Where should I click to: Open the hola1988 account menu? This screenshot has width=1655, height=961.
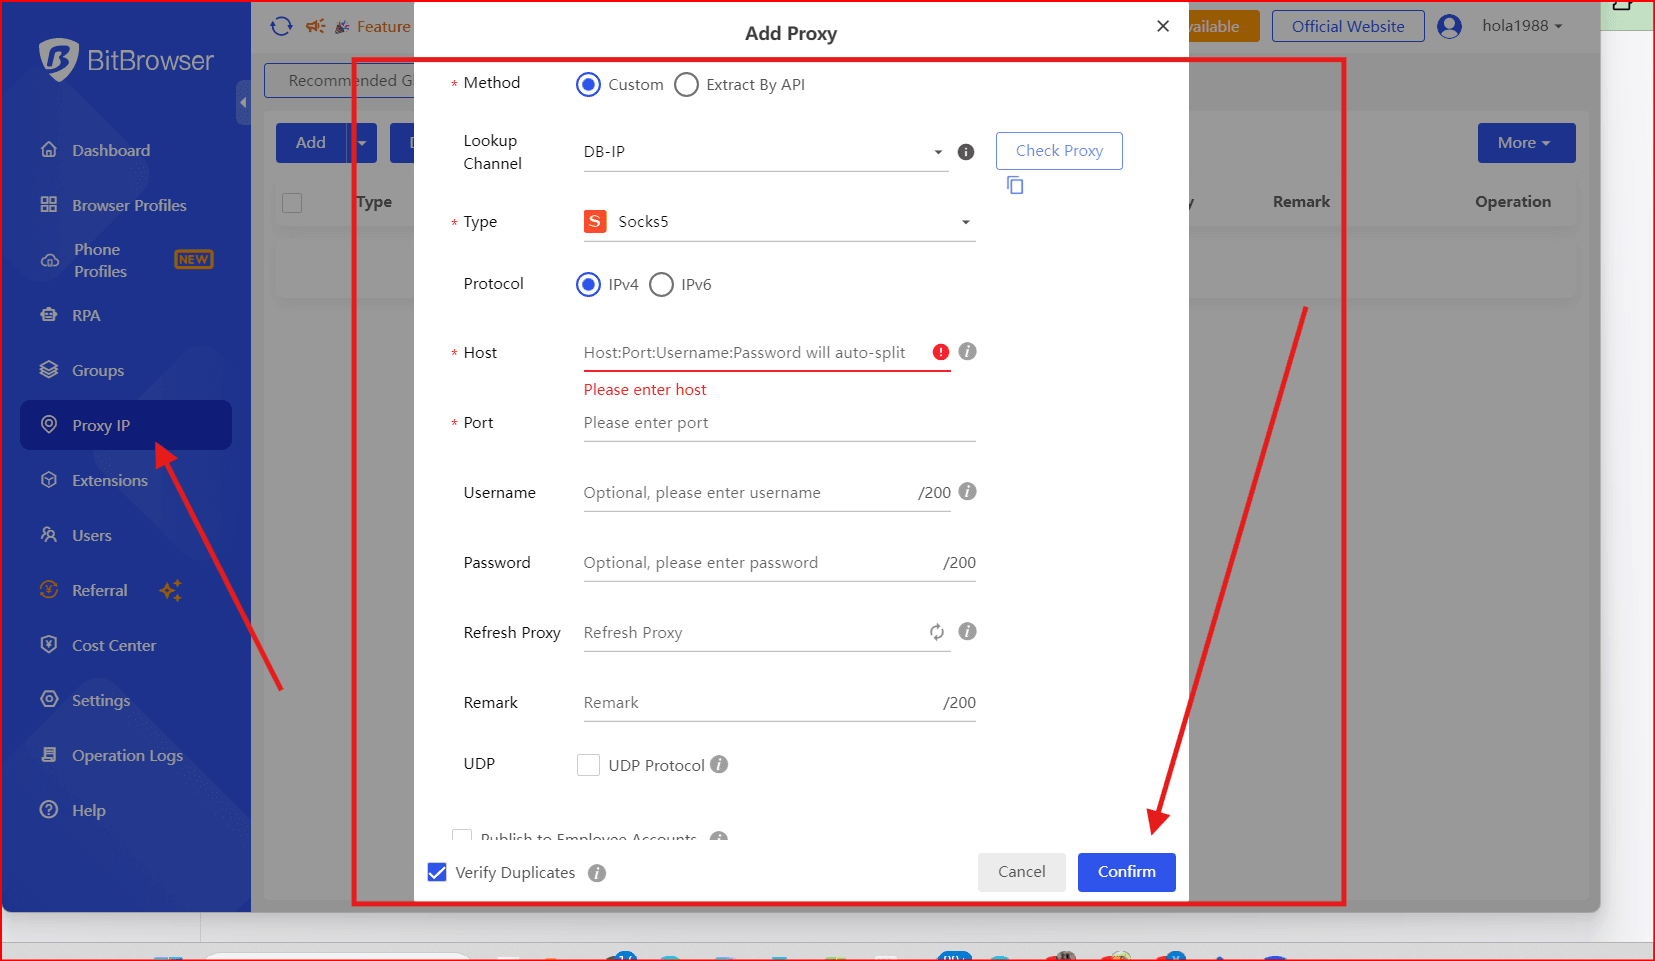coord(1520,26)
